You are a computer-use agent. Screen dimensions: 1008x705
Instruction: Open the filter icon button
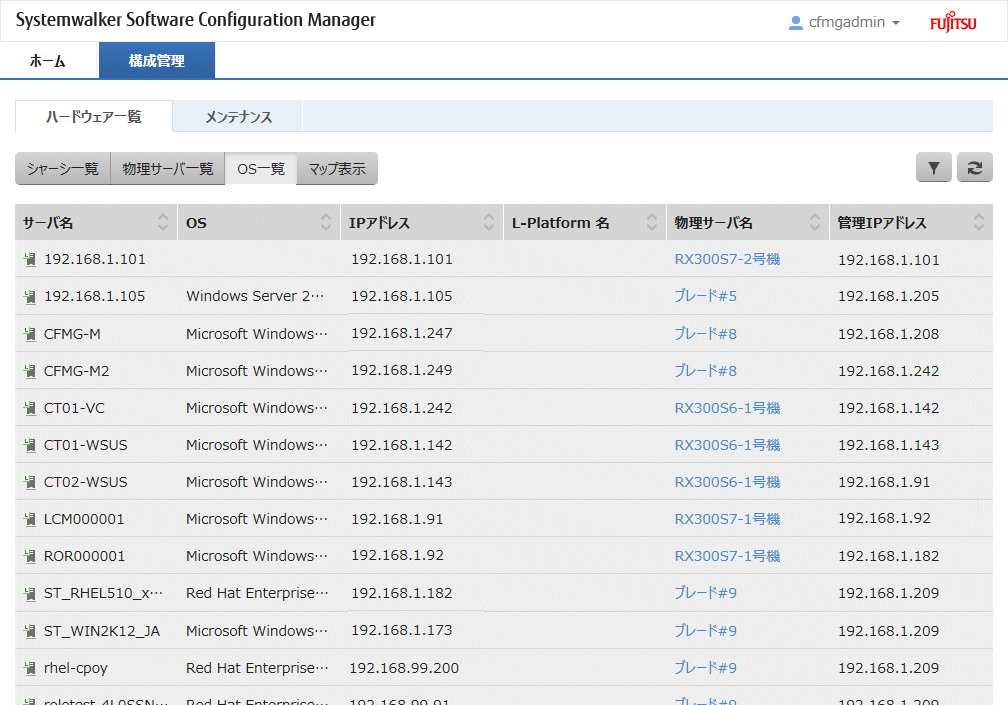[933, 168]
